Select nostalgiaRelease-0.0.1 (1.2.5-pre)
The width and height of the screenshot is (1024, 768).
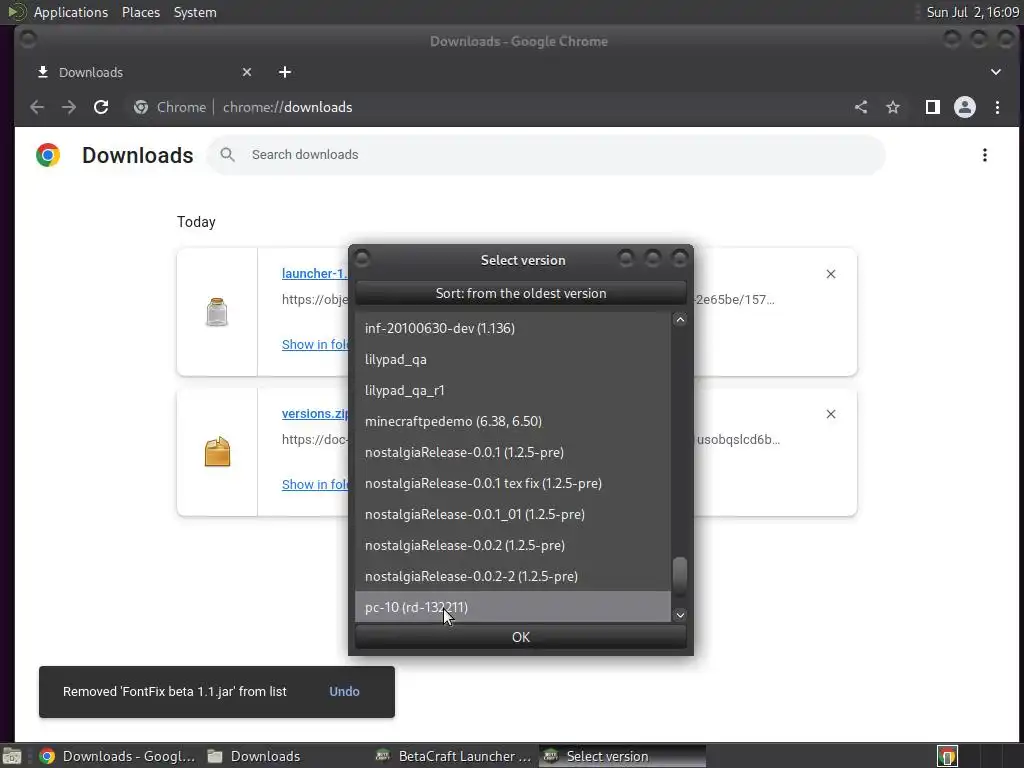click(513, 452)
